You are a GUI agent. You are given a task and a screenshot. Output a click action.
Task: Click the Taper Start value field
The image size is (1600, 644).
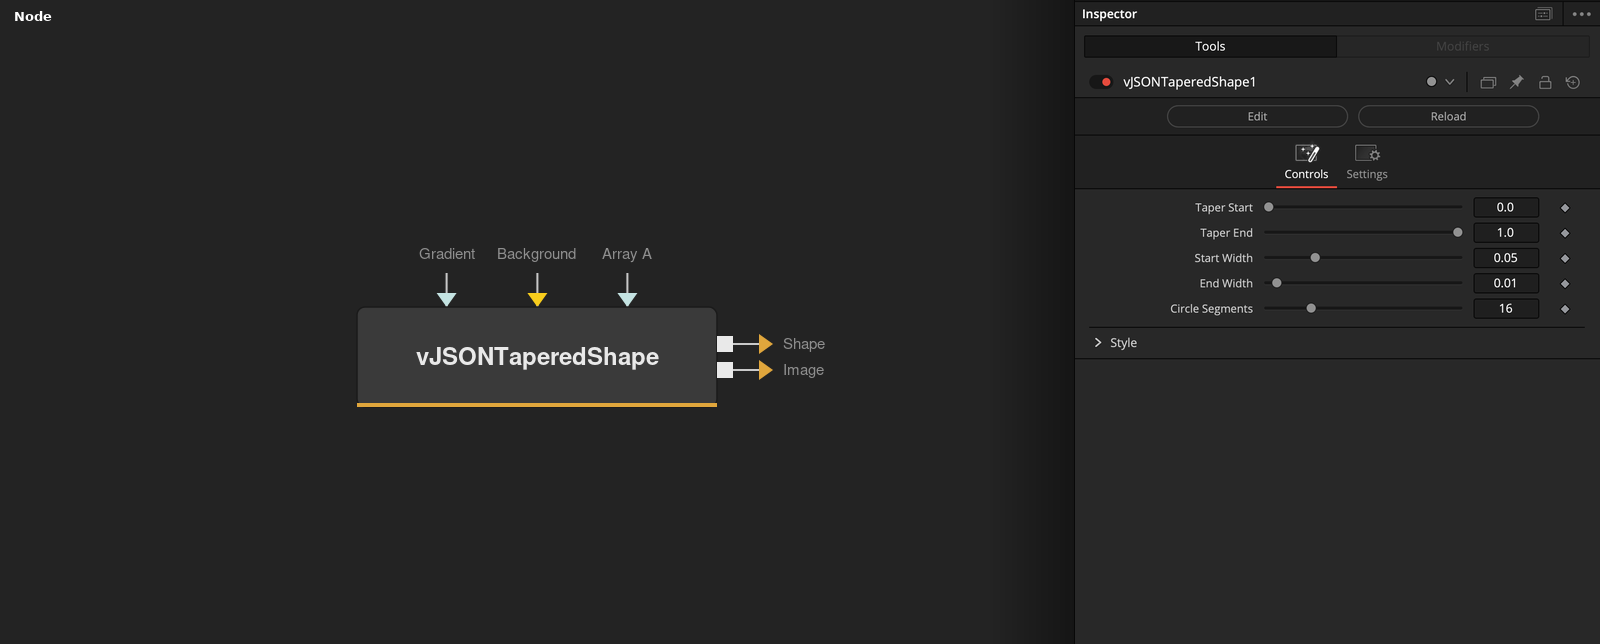click(x=1506, y=207)
